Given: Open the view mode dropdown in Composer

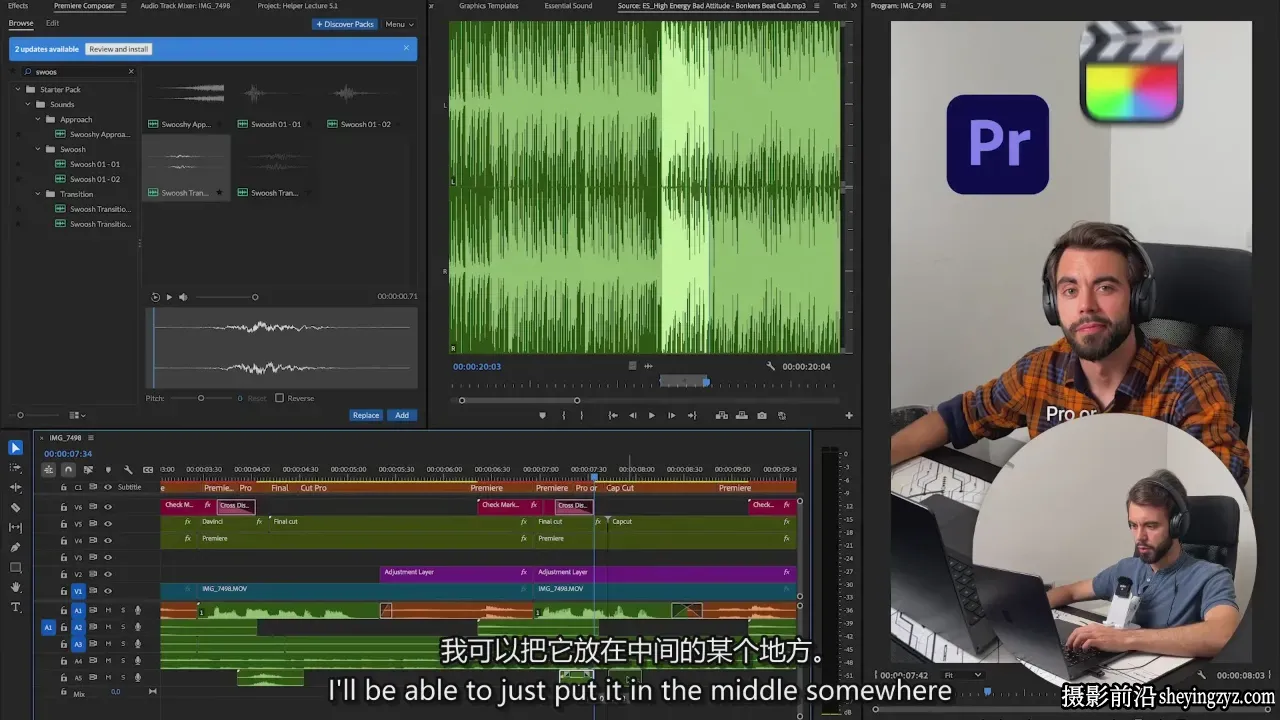Looking at the screenshot, I should coord(77,415).
